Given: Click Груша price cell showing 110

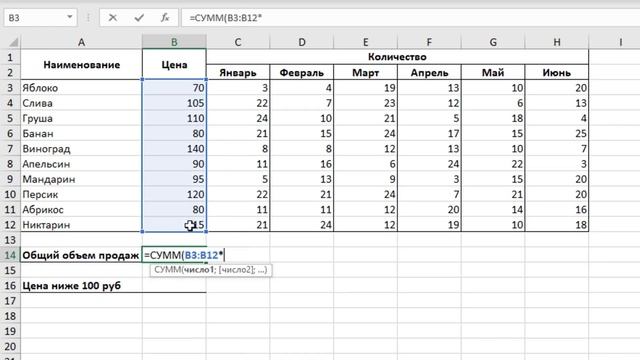Looking at the screenshot, I should (x=174, y=118).
